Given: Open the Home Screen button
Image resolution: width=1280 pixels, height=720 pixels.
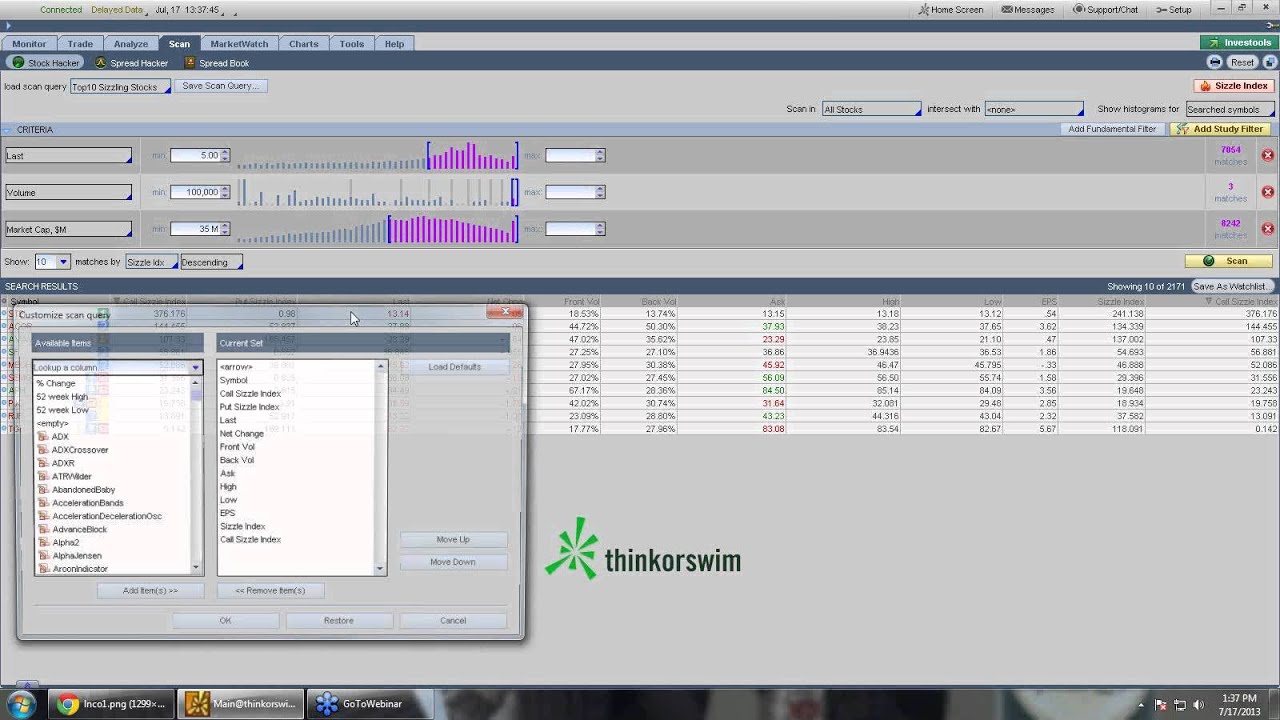Looking at the screenshot, I should tap(951, 9).
